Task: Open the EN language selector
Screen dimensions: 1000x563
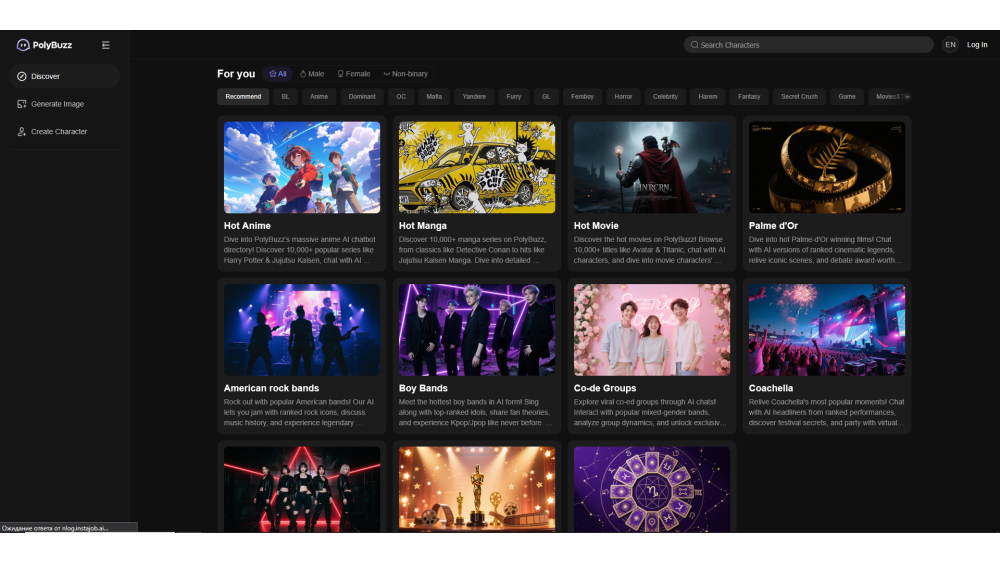Action: [950, 45]
